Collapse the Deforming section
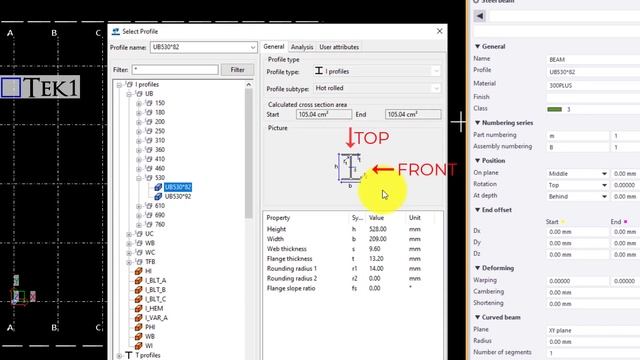 pos(477,268)
